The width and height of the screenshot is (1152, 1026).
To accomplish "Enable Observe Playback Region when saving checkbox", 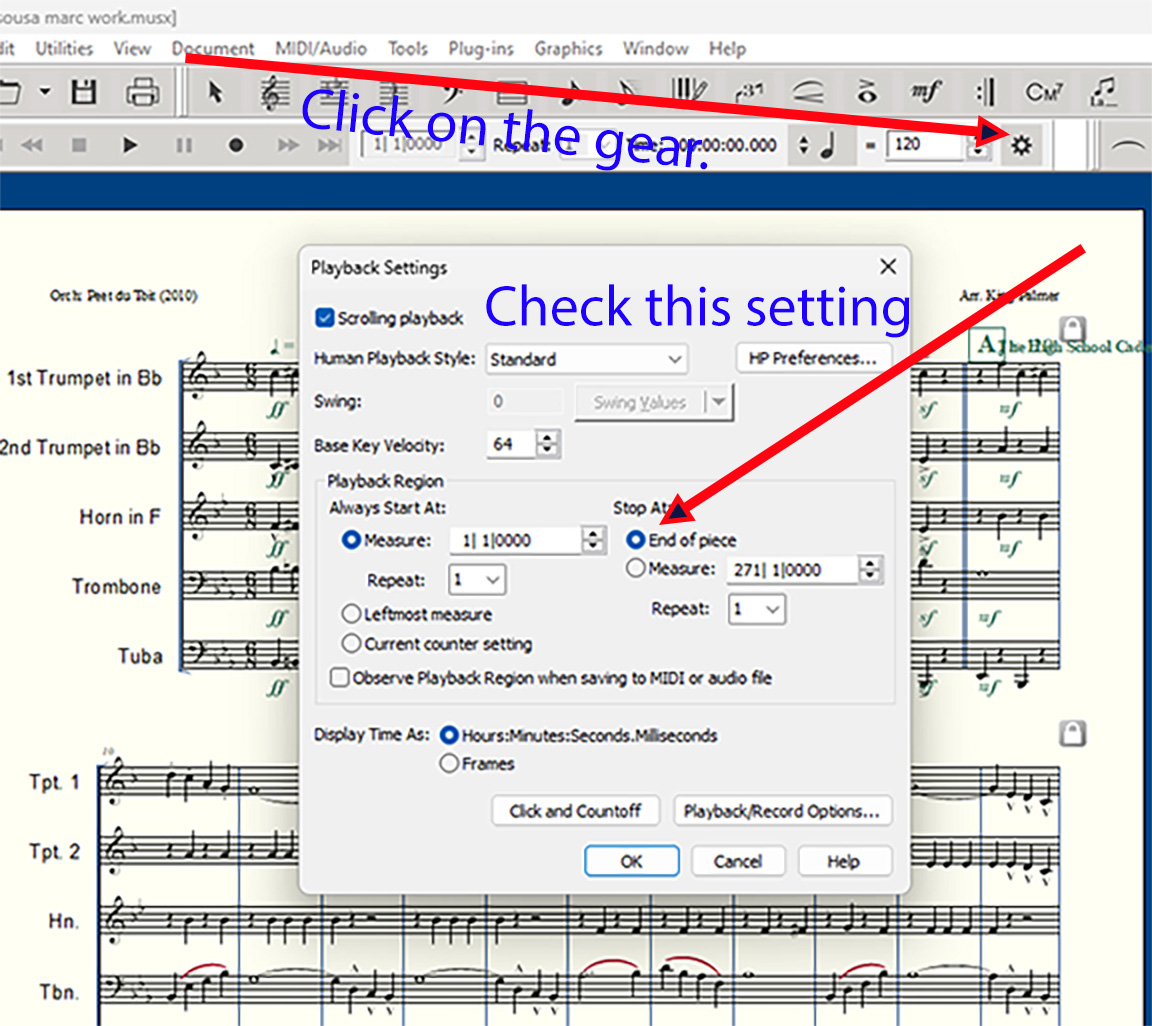I will point(340,678).
